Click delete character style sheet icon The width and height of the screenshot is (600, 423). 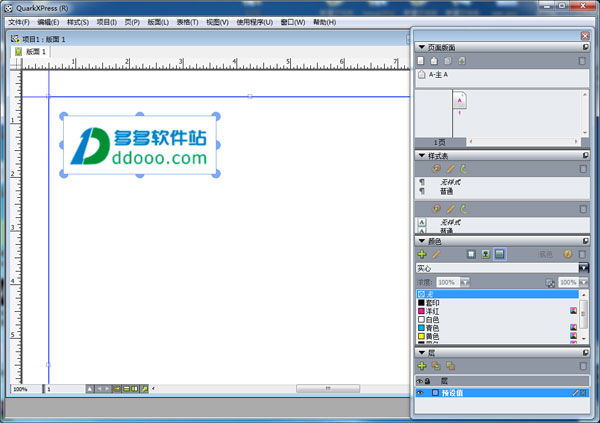pos(583,209)
